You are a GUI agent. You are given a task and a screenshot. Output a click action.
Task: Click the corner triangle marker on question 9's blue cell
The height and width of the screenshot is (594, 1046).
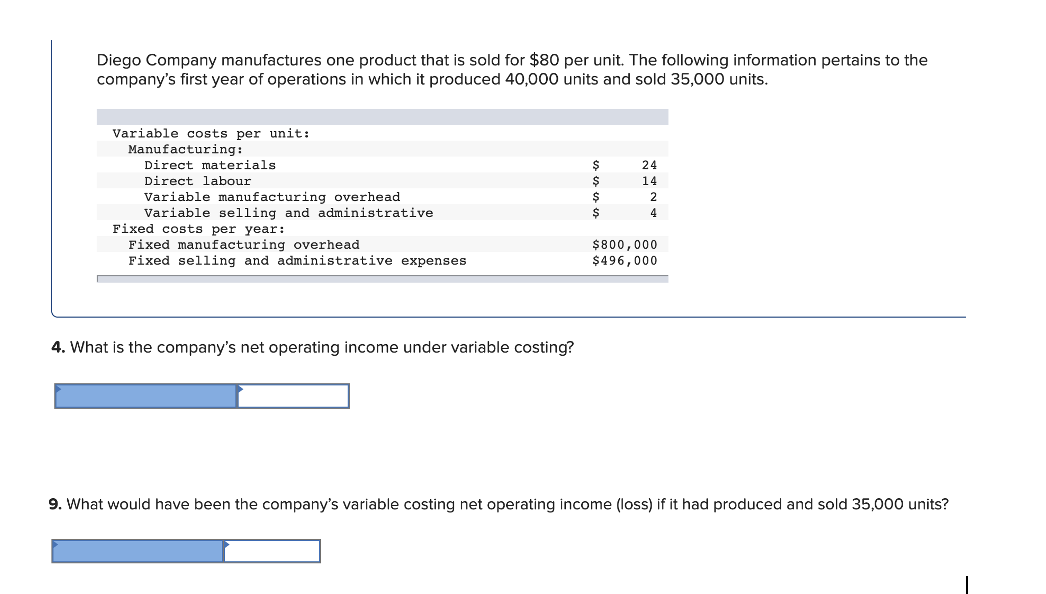pos(55,545)
